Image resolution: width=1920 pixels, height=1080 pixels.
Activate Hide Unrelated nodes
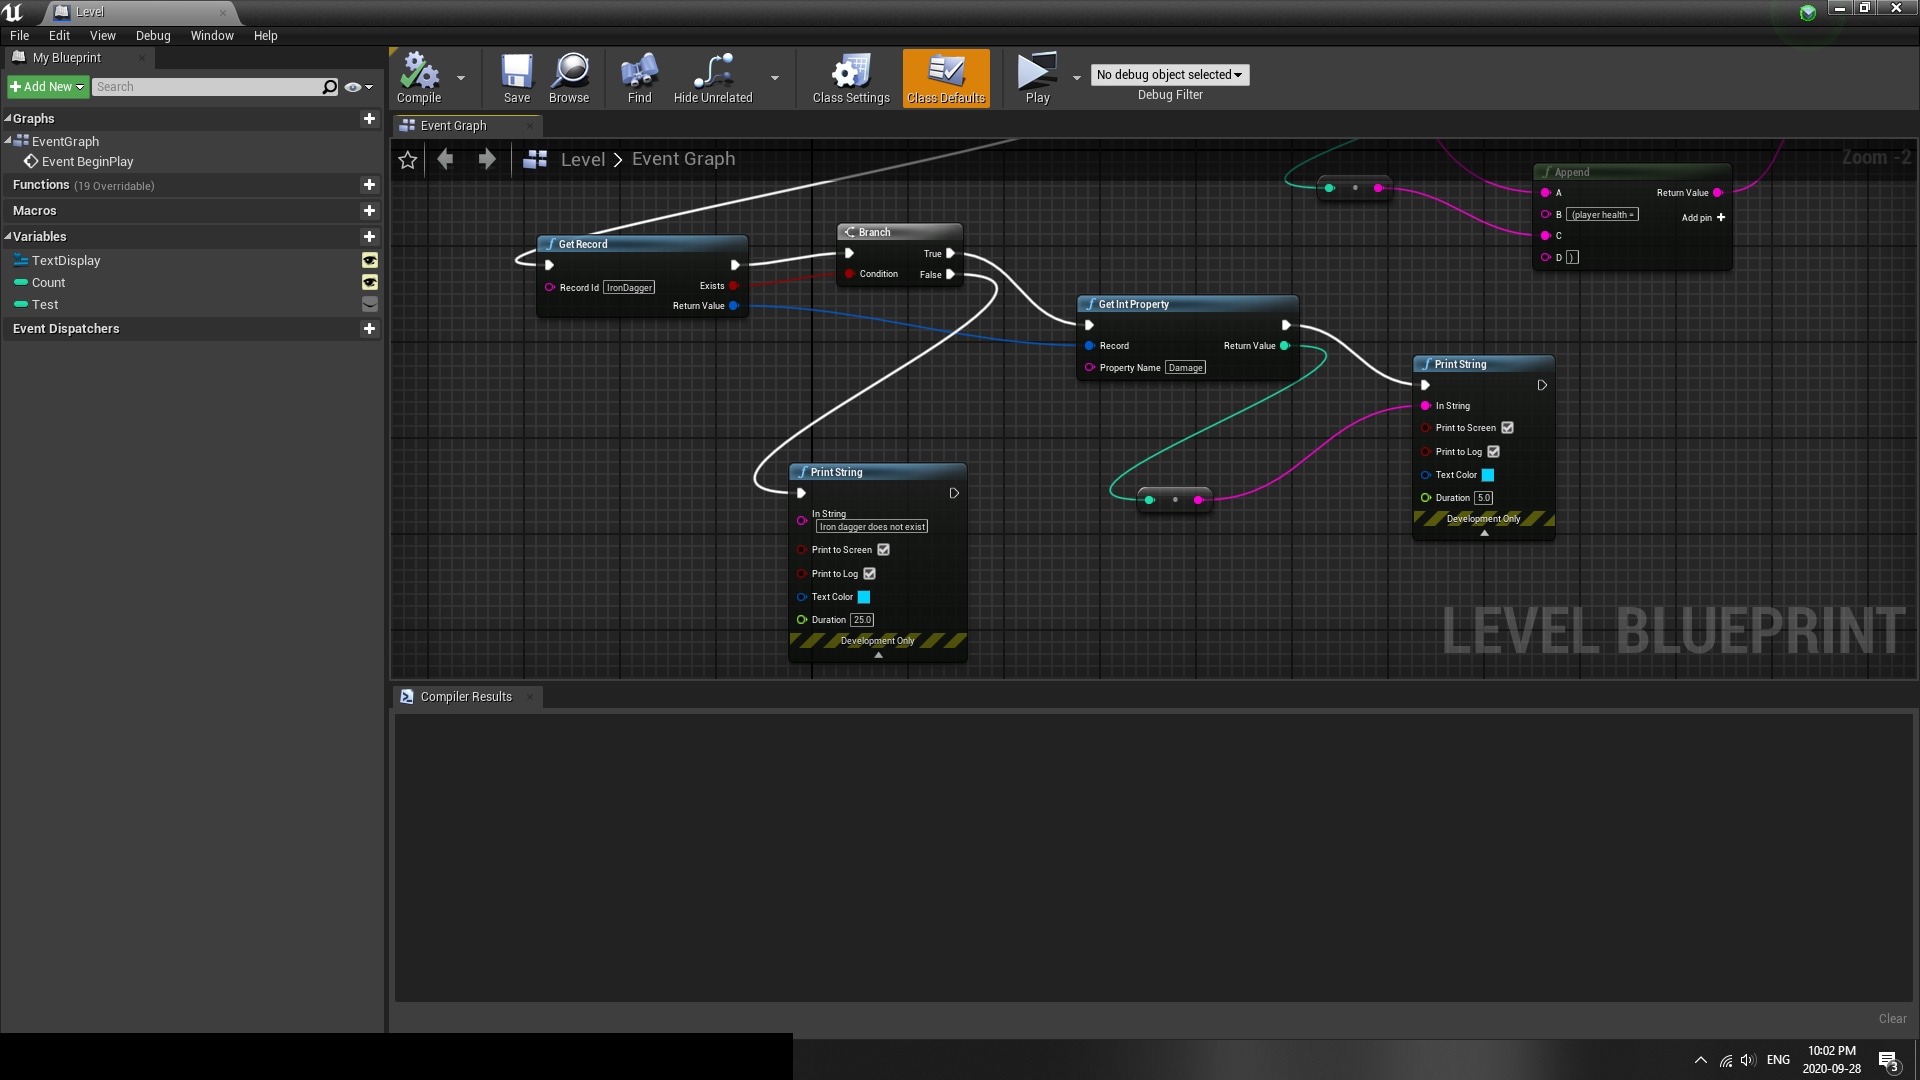coord(713,78)
